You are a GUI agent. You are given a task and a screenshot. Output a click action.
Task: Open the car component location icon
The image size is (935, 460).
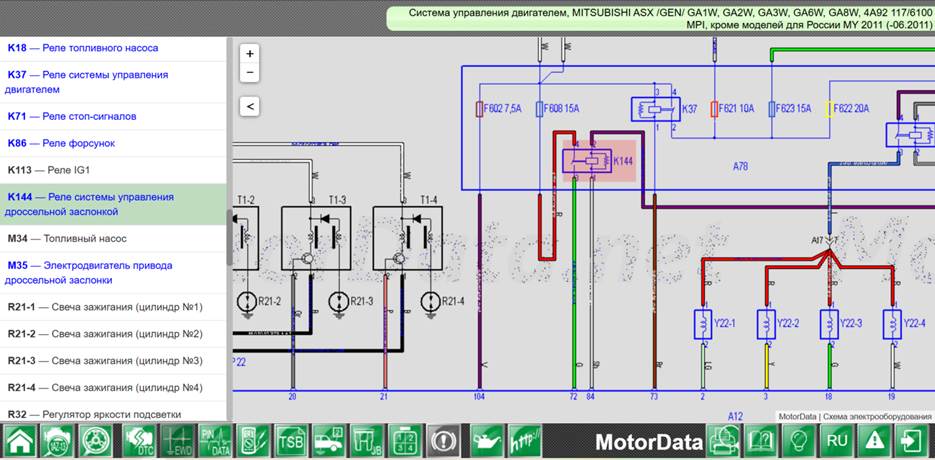click(x=330, y=442)
